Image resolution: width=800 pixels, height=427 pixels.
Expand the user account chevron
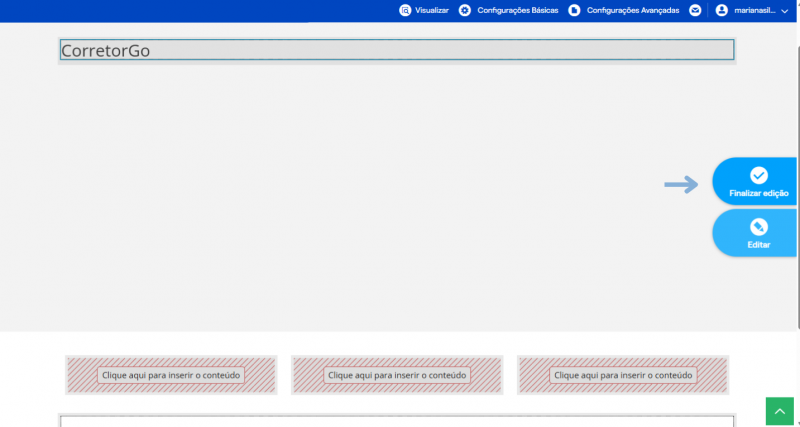click(x=785, y=11)
